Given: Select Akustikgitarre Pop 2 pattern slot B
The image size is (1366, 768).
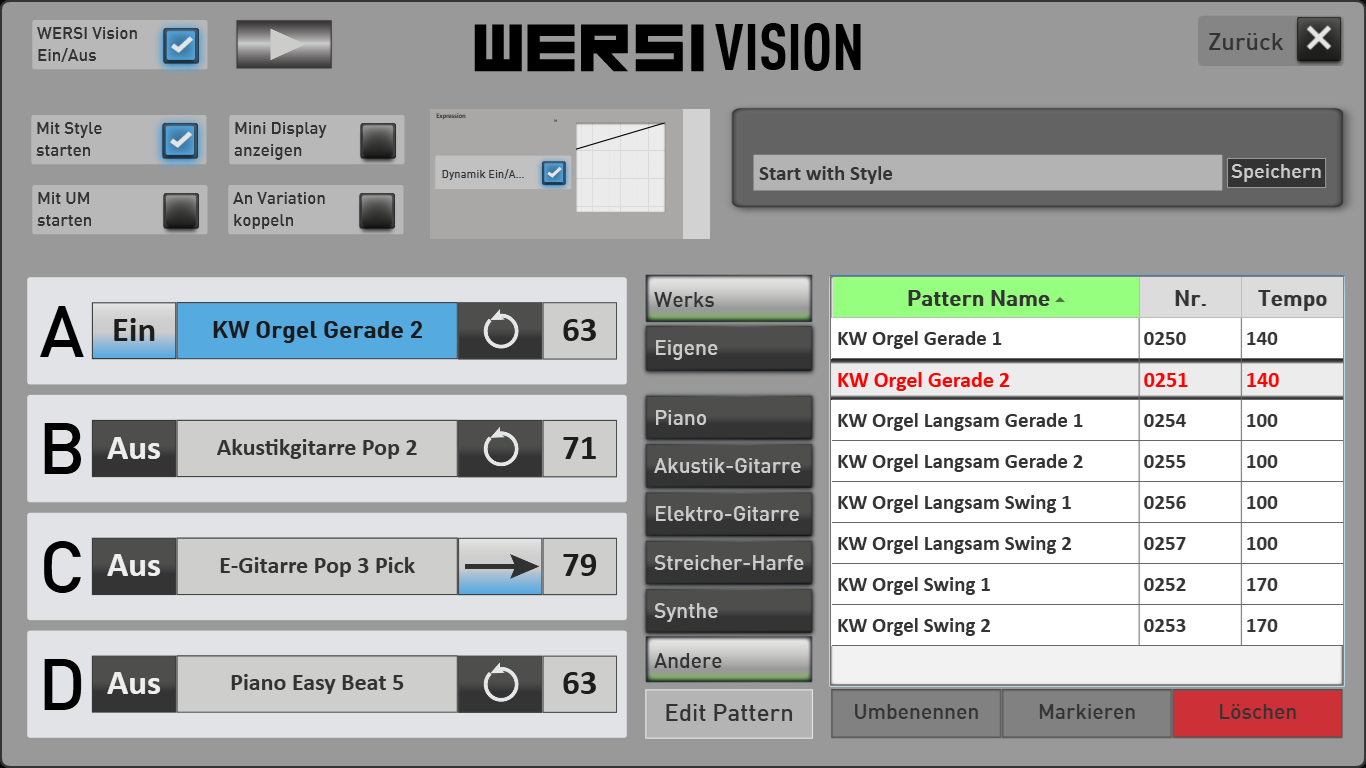Looking at the screenshot, I should point(317,449).
